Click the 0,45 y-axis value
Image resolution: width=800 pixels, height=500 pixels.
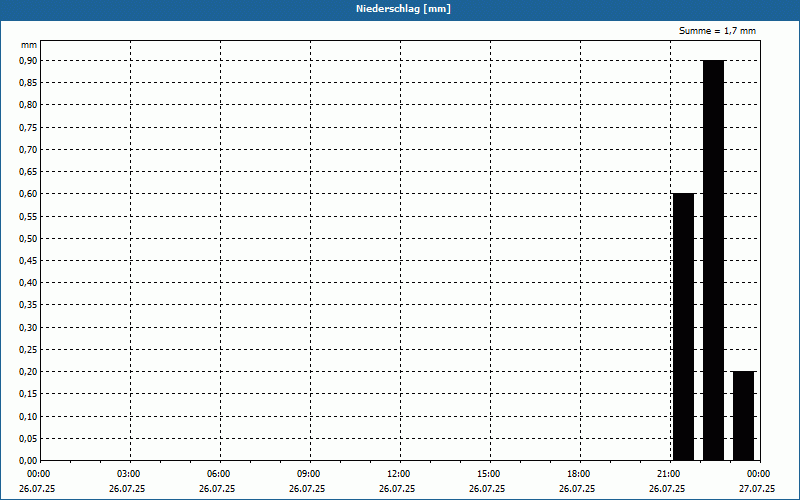click(x=28, y=260)
